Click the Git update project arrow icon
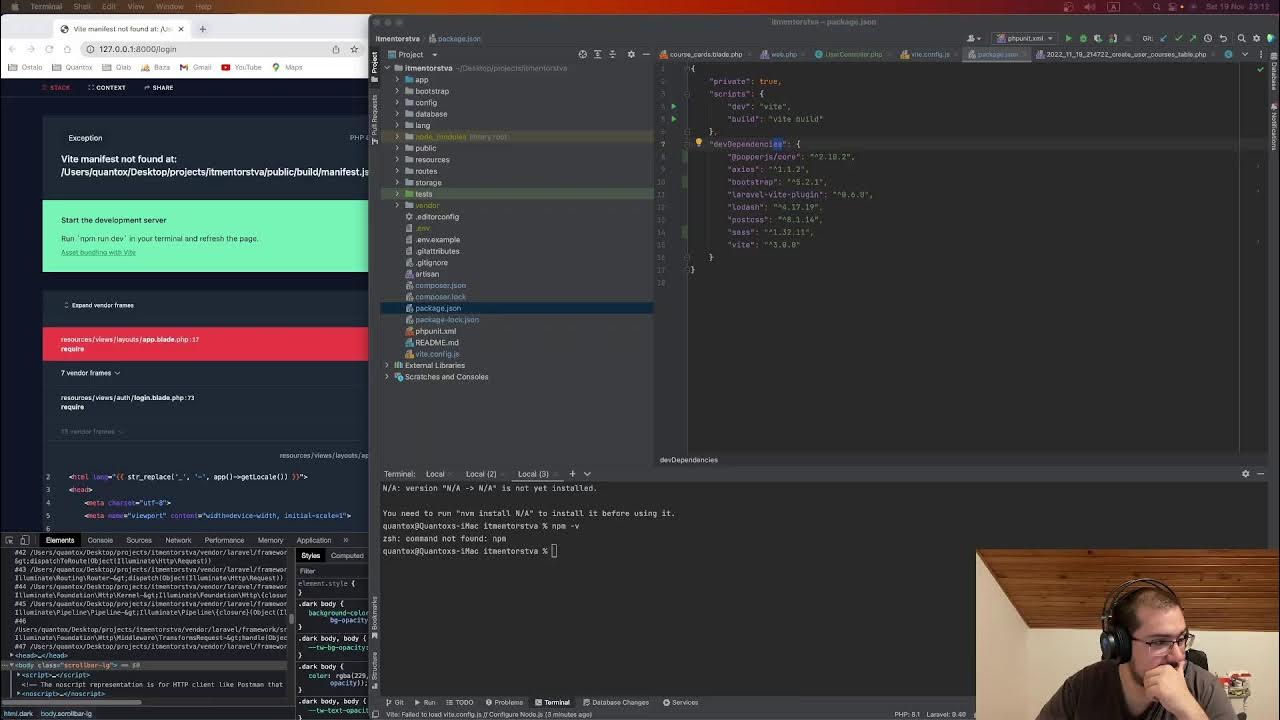The image size is (1280, 720). click(x=1163, y=38)
